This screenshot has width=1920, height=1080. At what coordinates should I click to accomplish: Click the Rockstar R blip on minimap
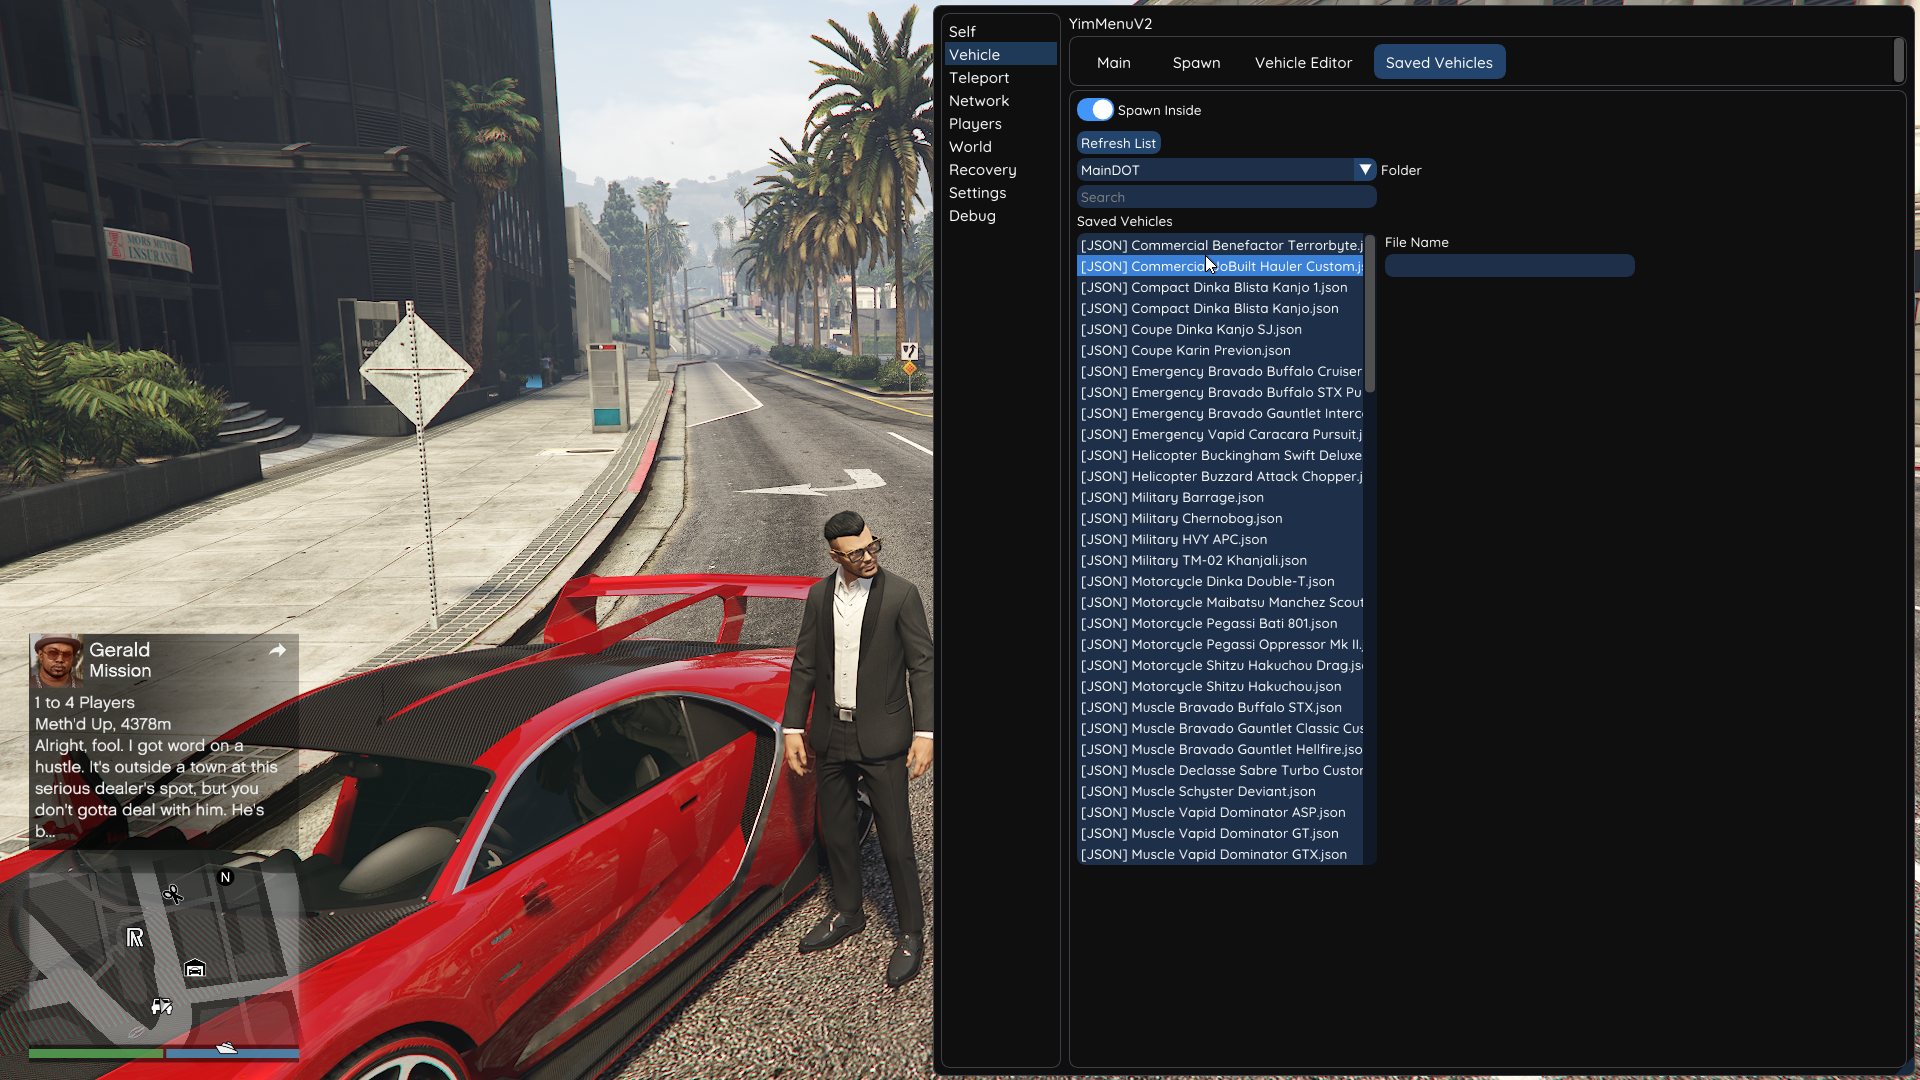(135, 937)
